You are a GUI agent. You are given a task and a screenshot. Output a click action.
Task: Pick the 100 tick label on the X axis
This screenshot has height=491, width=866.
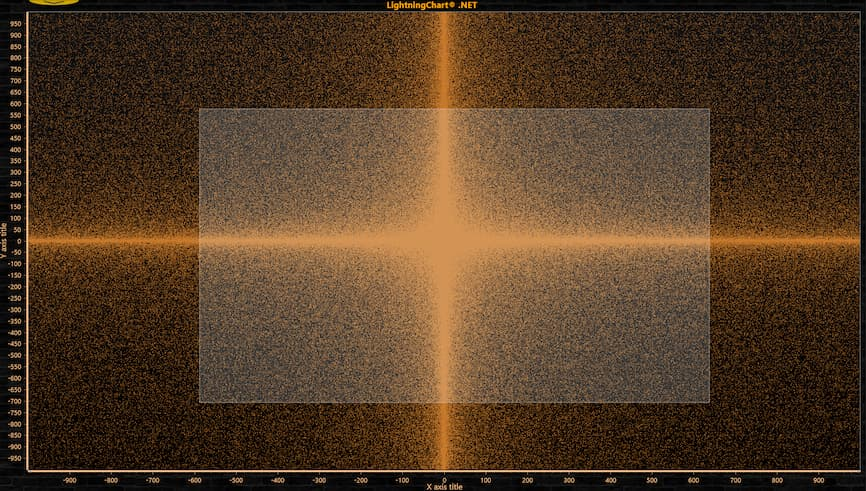486,478
